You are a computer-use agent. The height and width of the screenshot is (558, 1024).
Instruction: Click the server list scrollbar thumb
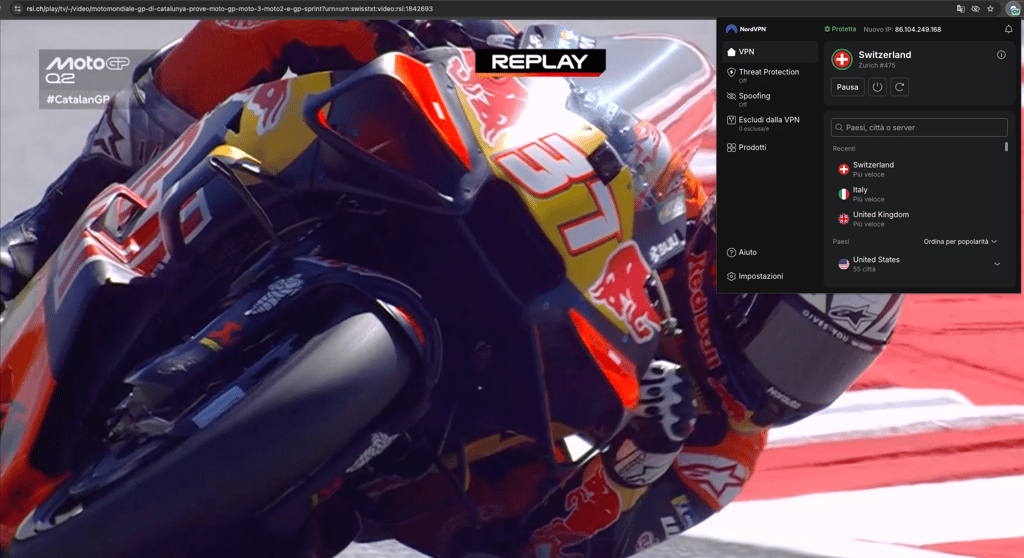[x=1006, y=147]
